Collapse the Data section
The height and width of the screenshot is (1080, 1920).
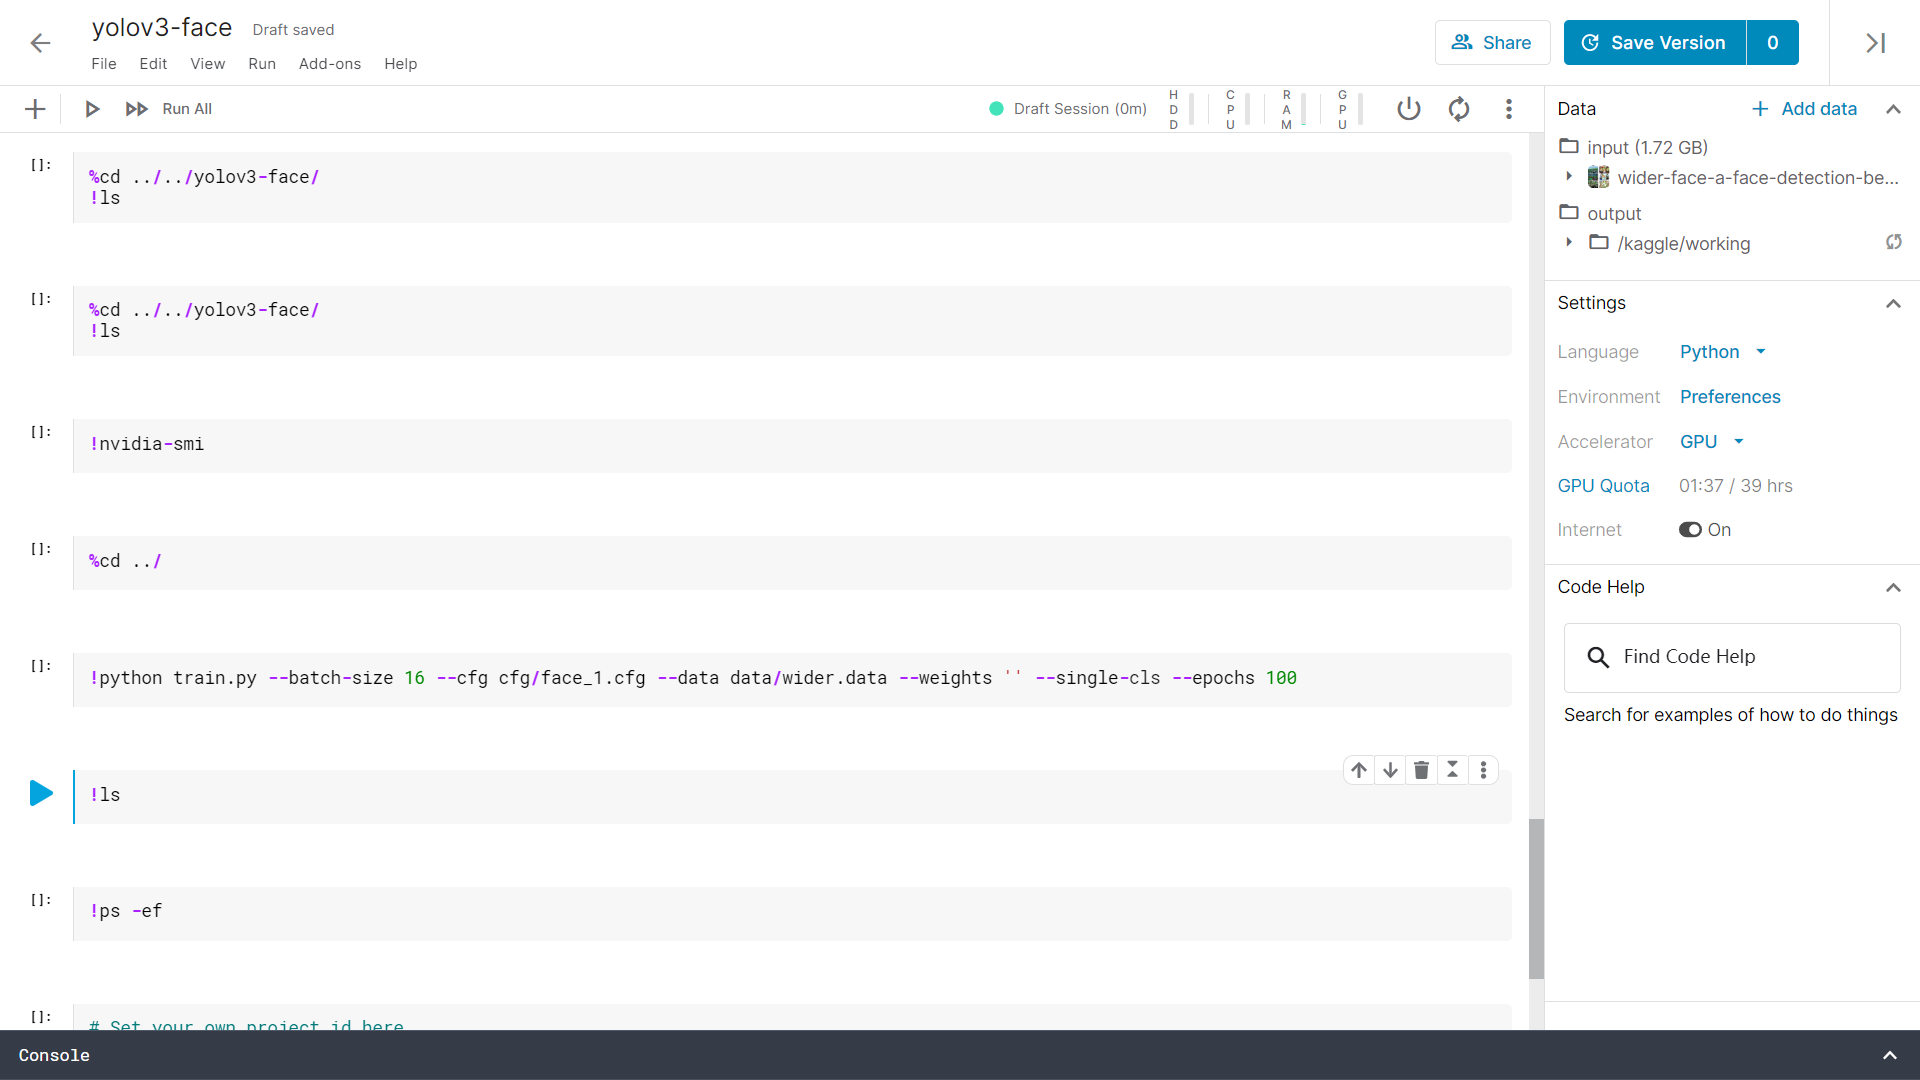coord(1893,109)
